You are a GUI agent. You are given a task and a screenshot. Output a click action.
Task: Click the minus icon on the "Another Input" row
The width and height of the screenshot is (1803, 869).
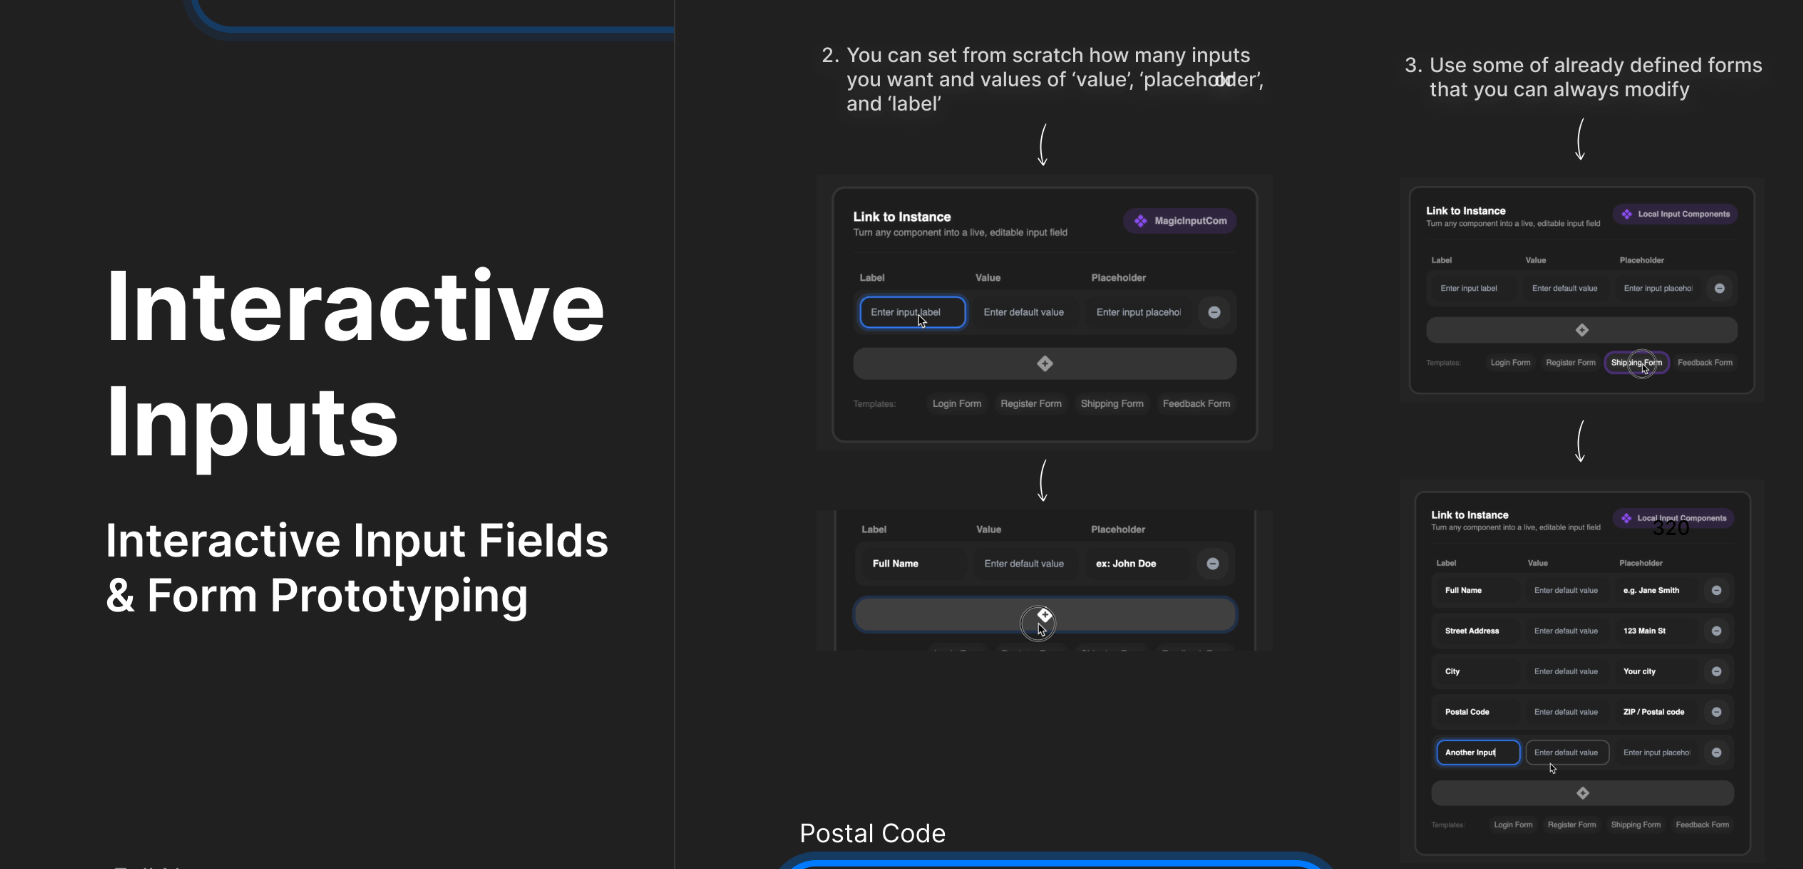click(1716, 753)
